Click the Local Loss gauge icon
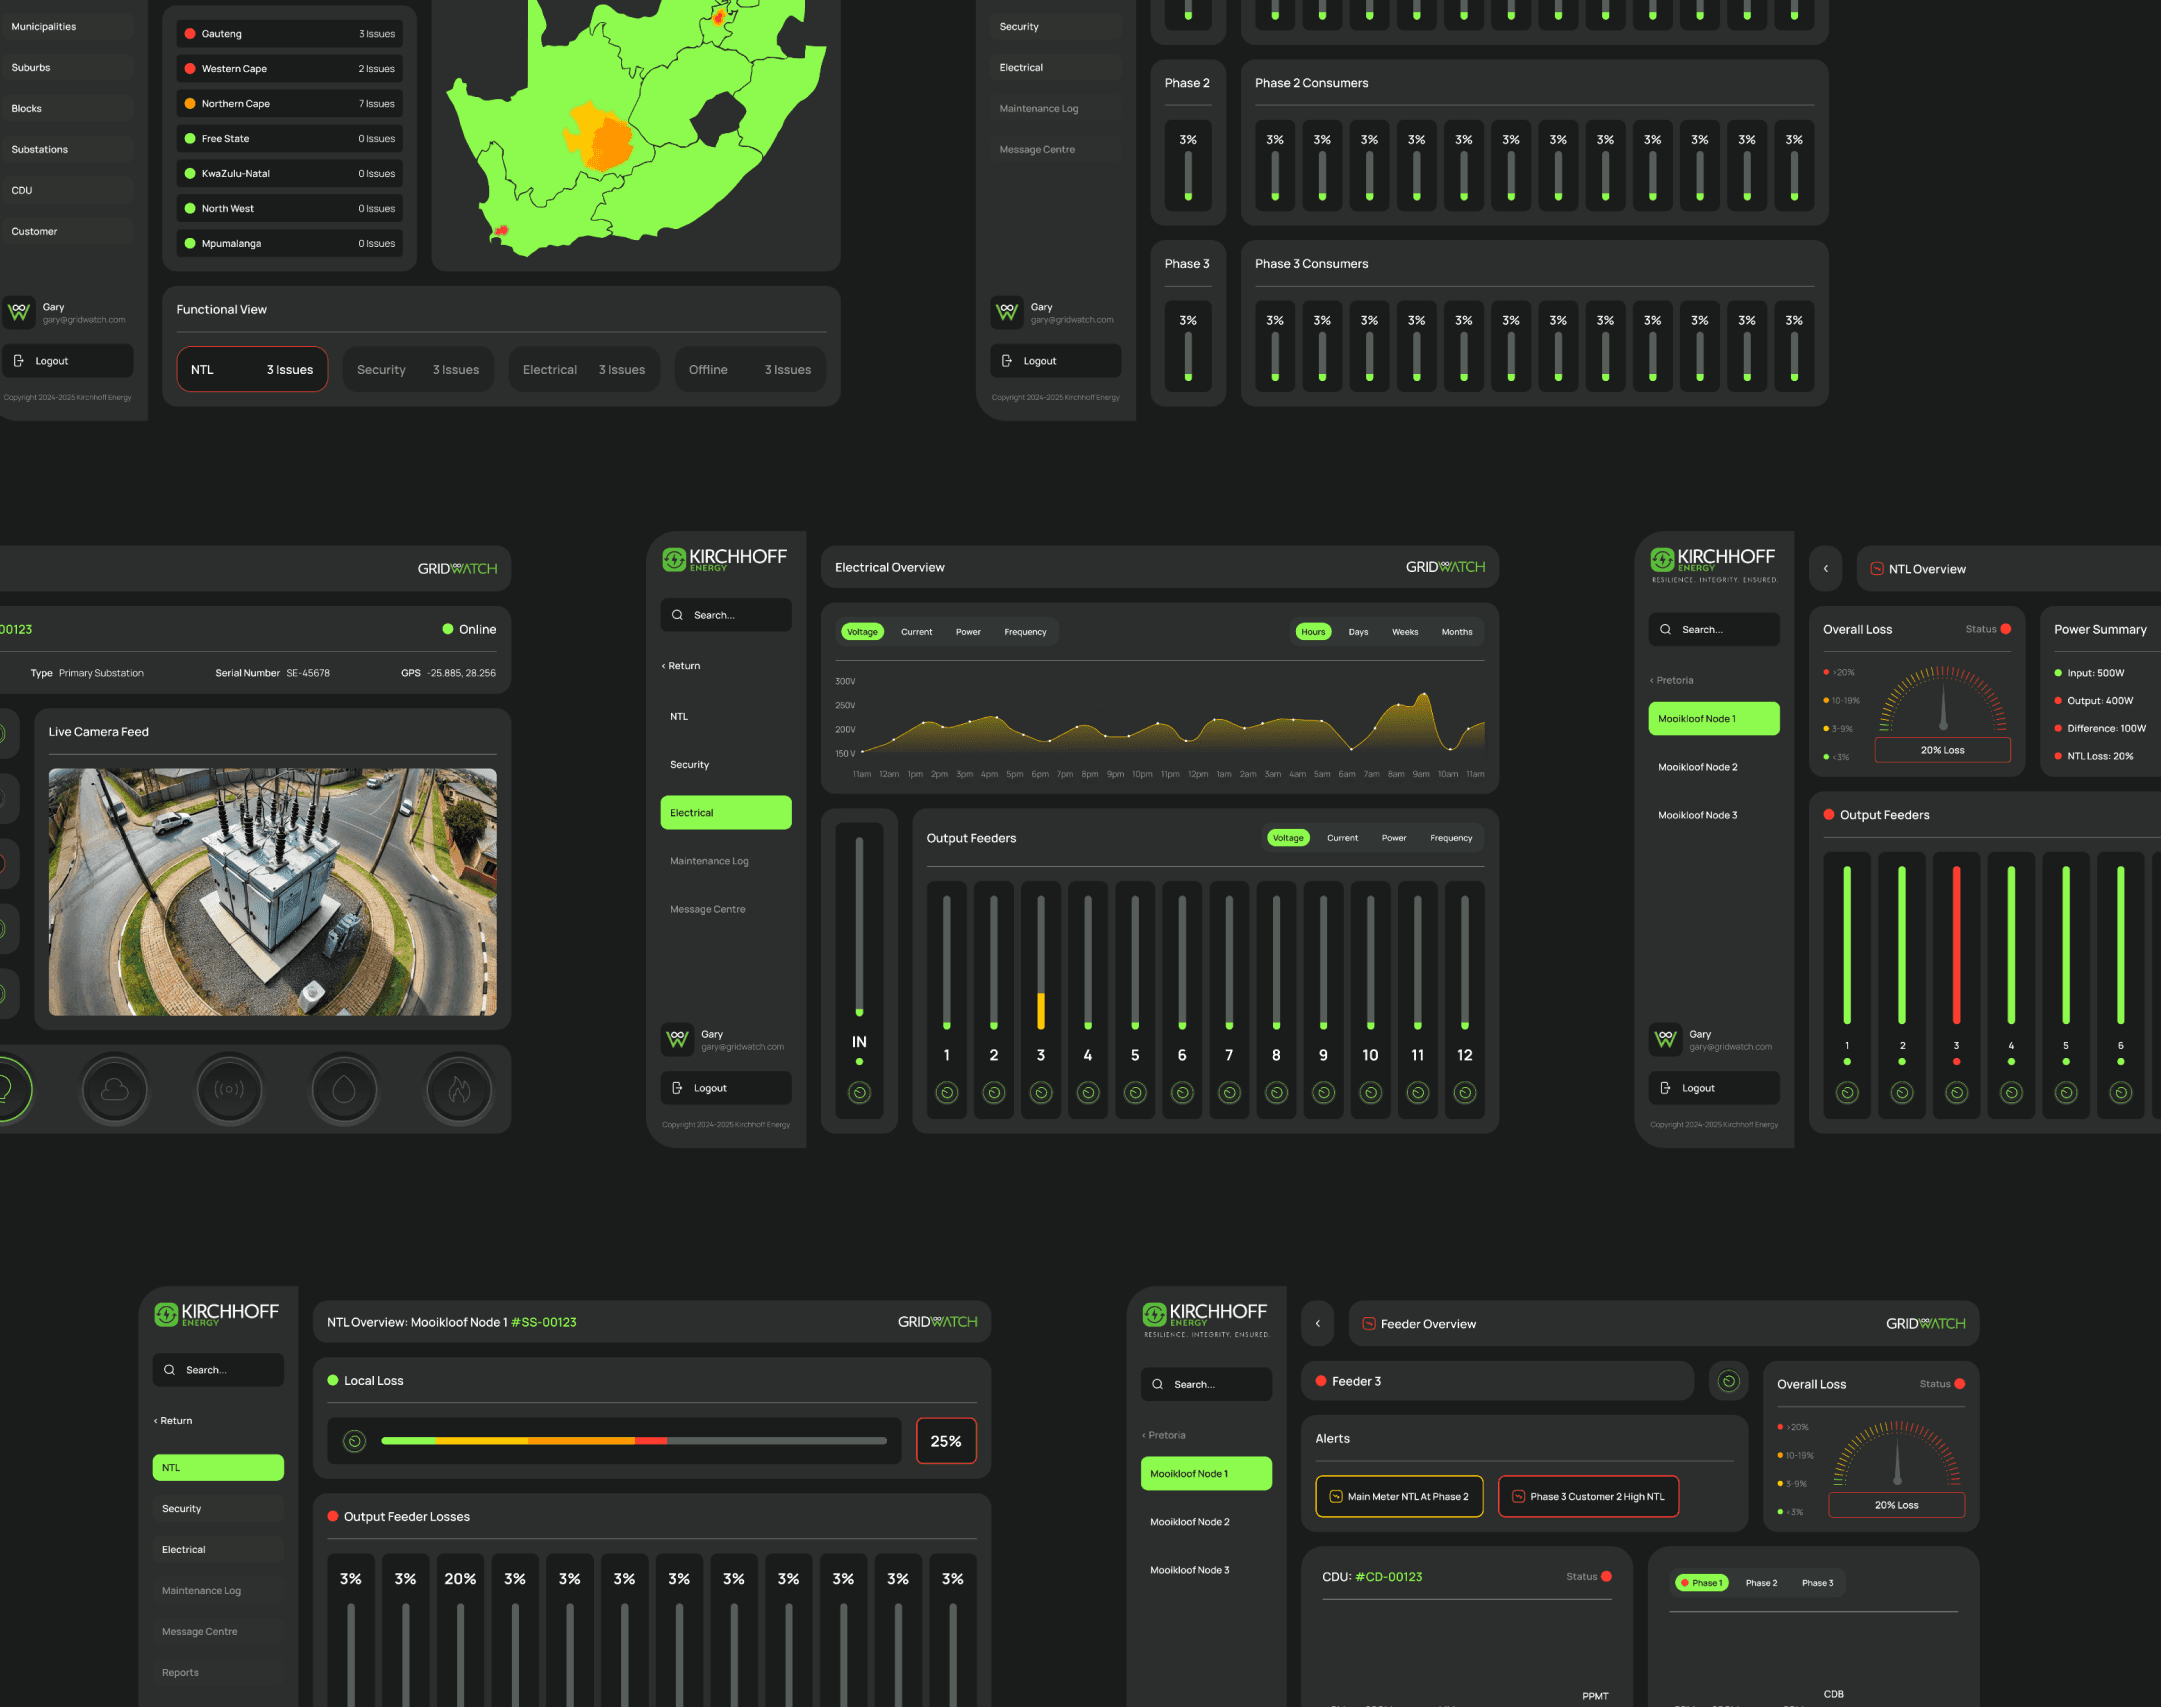2161x1707 pixels. coord(354,1441)
